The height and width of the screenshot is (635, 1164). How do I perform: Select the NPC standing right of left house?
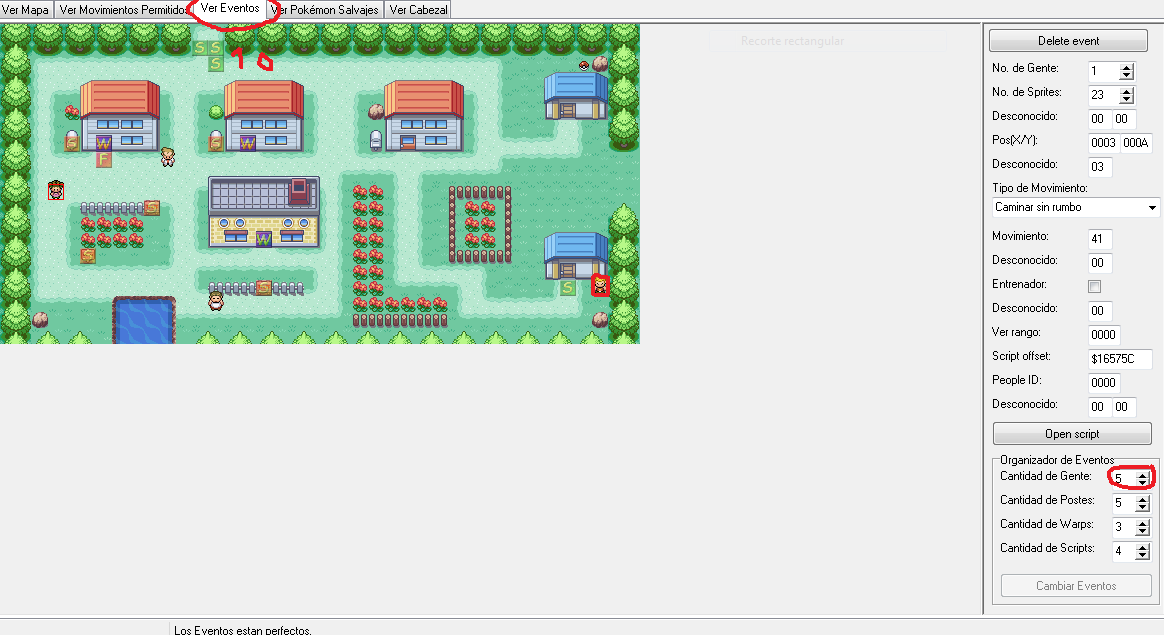(167, 156)
